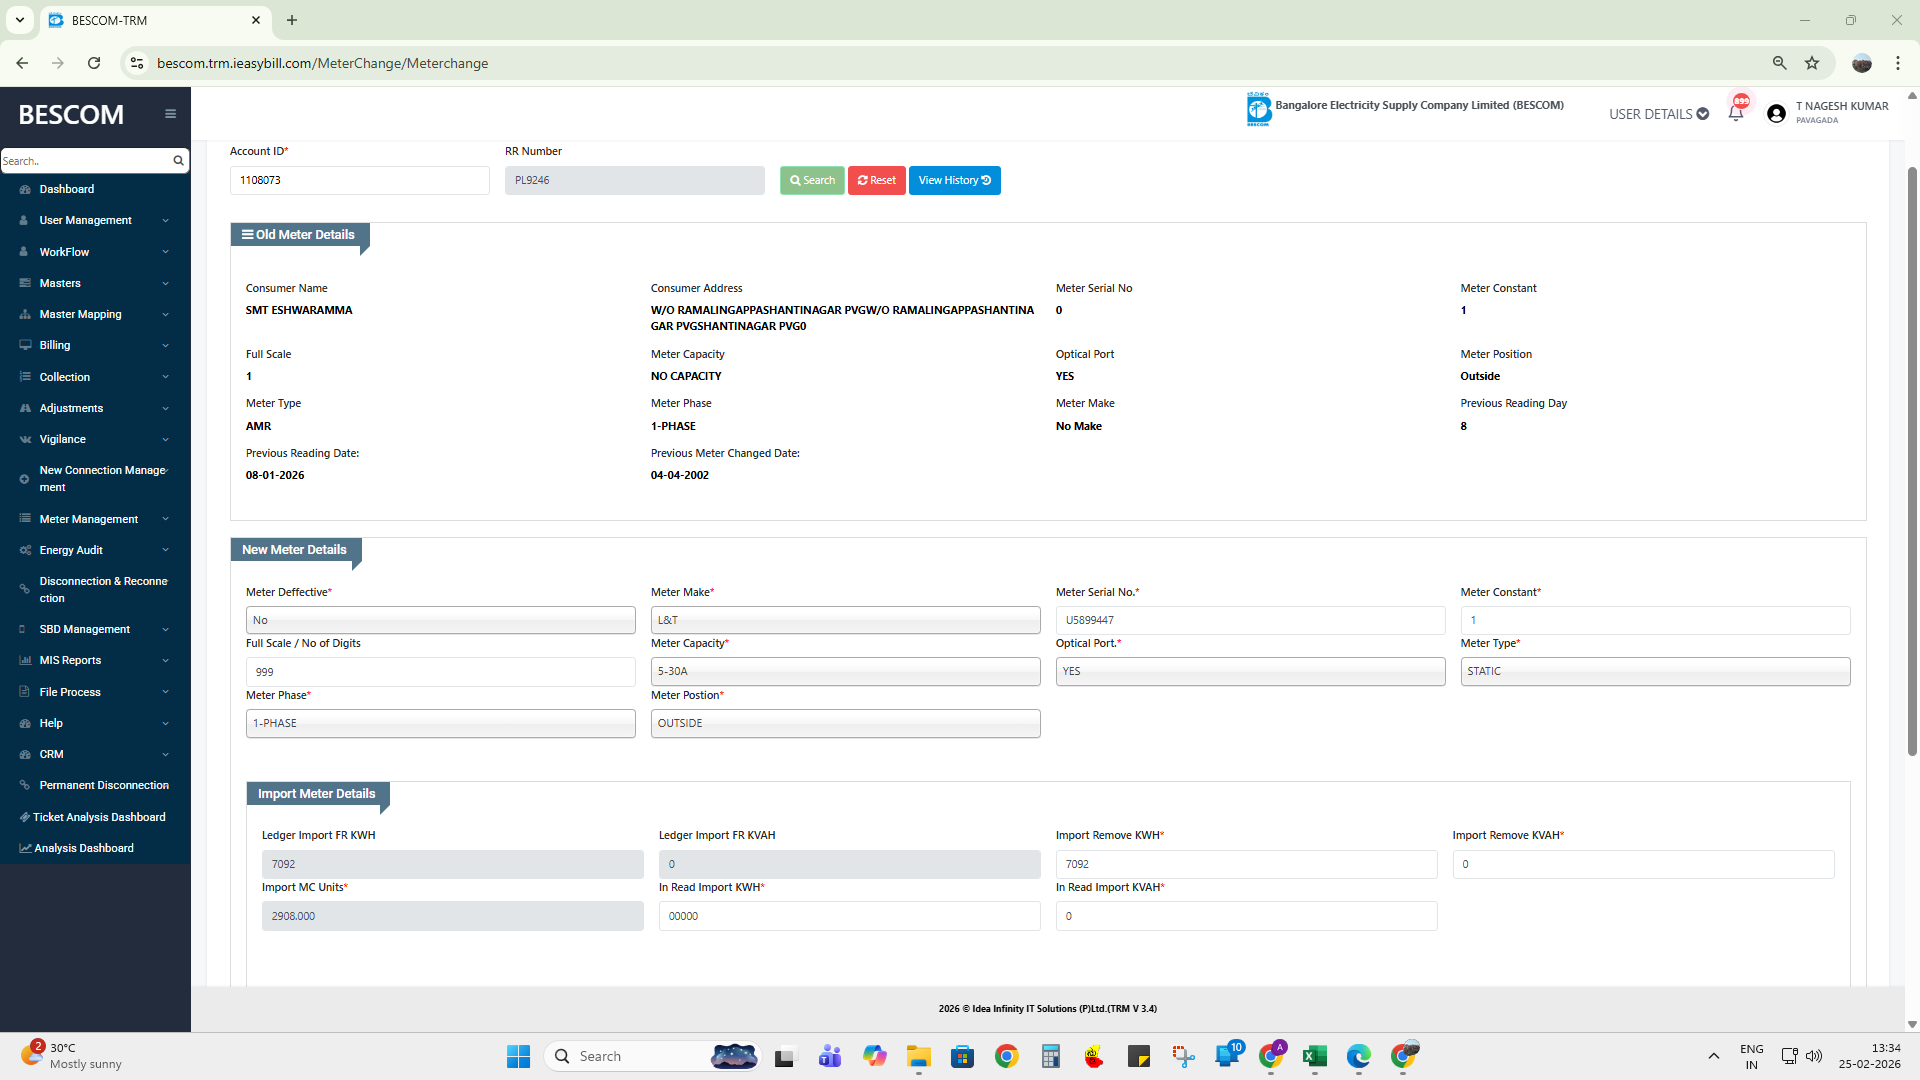1920x1080 pixels.
Task: Open the Analysis Dashboard chart icon item
Action: point(25,848)
